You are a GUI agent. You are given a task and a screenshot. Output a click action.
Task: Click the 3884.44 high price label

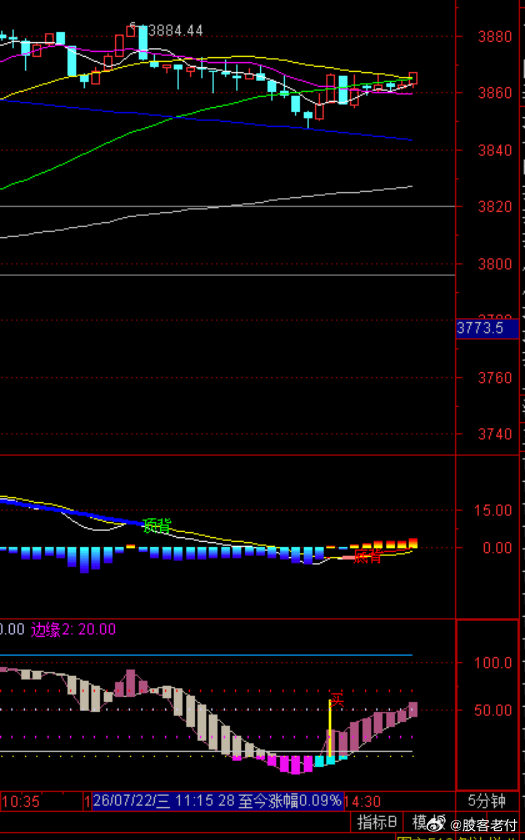[x=176, y=31]
